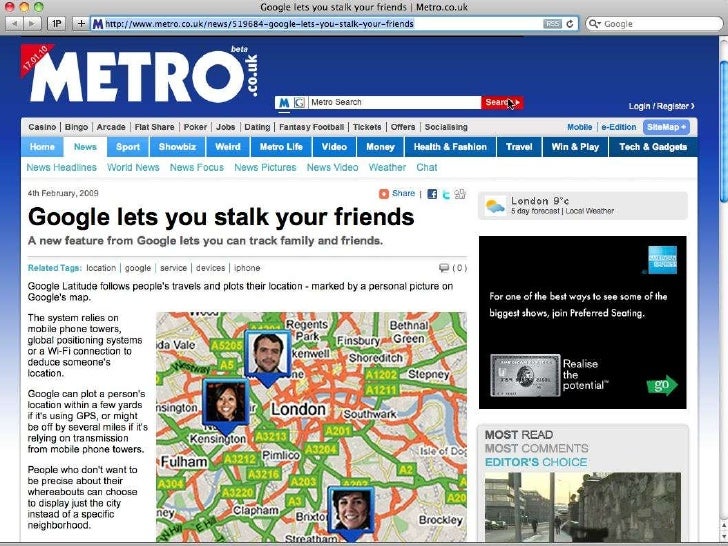Open the Dating link
Image resolution: width=728 pixels, height=546 pixels.
(x=257, y=127)
